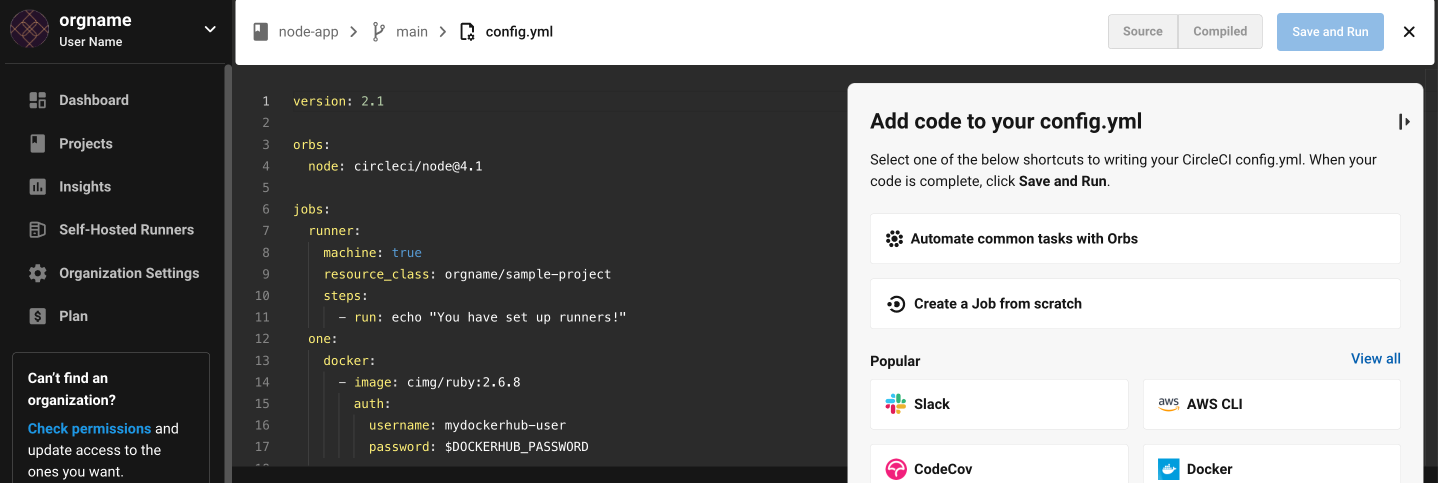Click the Add code to your config.yml heading
This screenshot has height=483, width=1438.
click(1006, 122)
